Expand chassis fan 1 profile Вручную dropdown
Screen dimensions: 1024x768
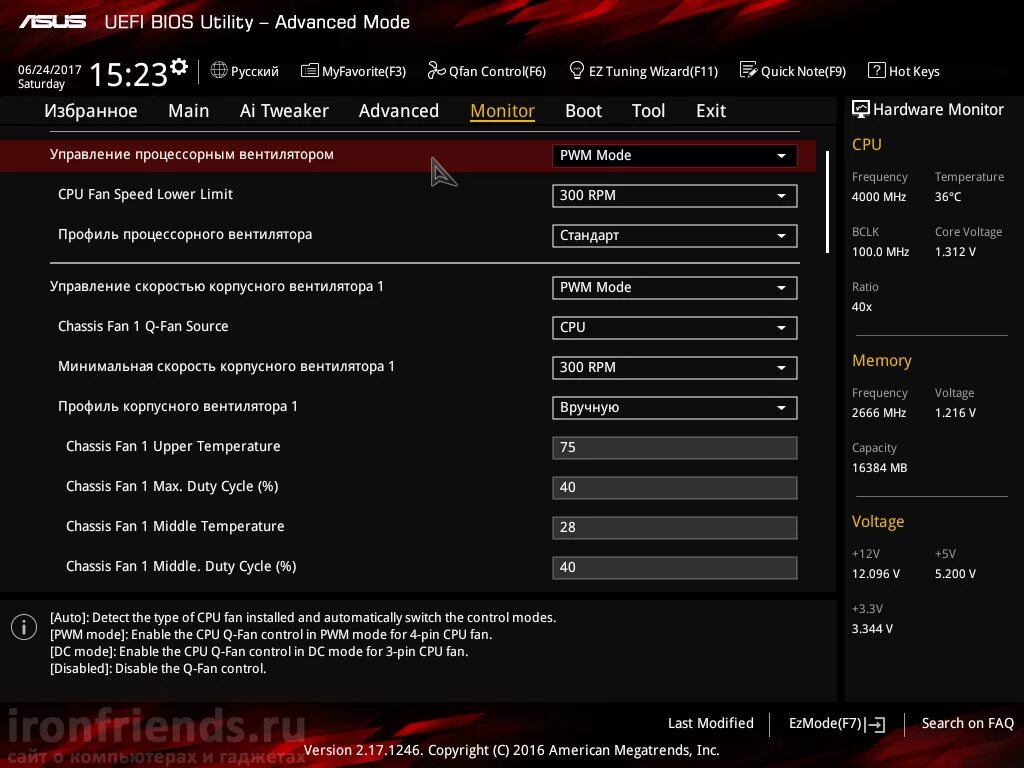(x=675, y=408)
